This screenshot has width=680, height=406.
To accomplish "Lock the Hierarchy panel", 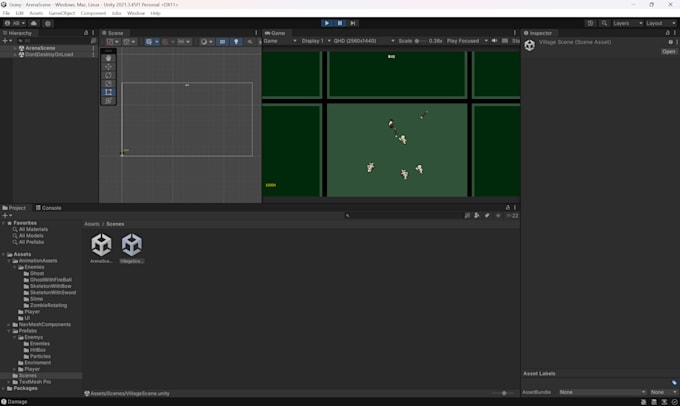I will click(86, 33).
